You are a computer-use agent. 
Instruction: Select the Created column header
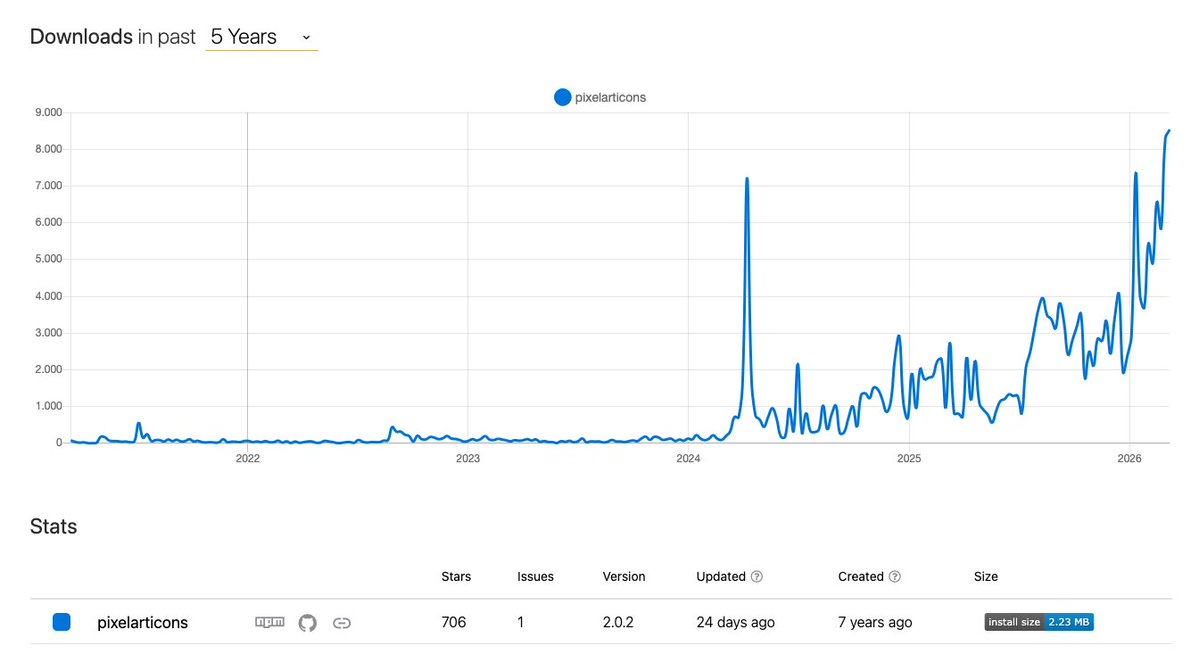pos(860,576)
